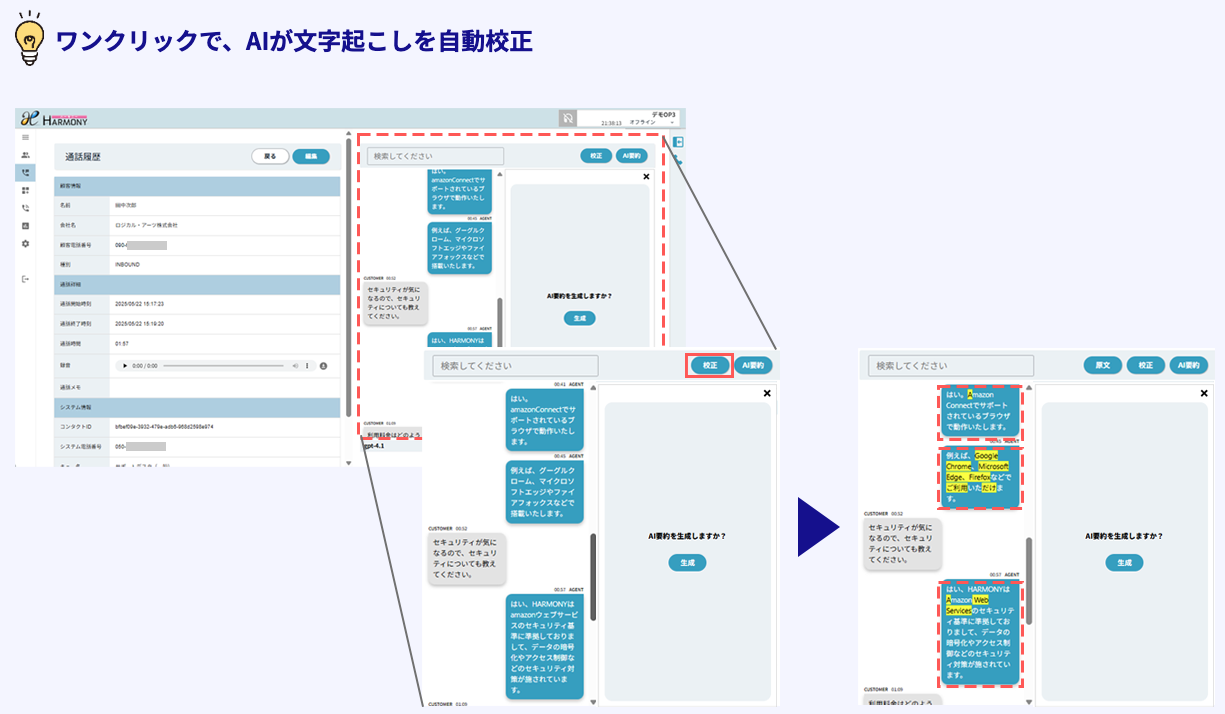Play the call recording audio
The image size is (1225, 714).
[123, 366]
